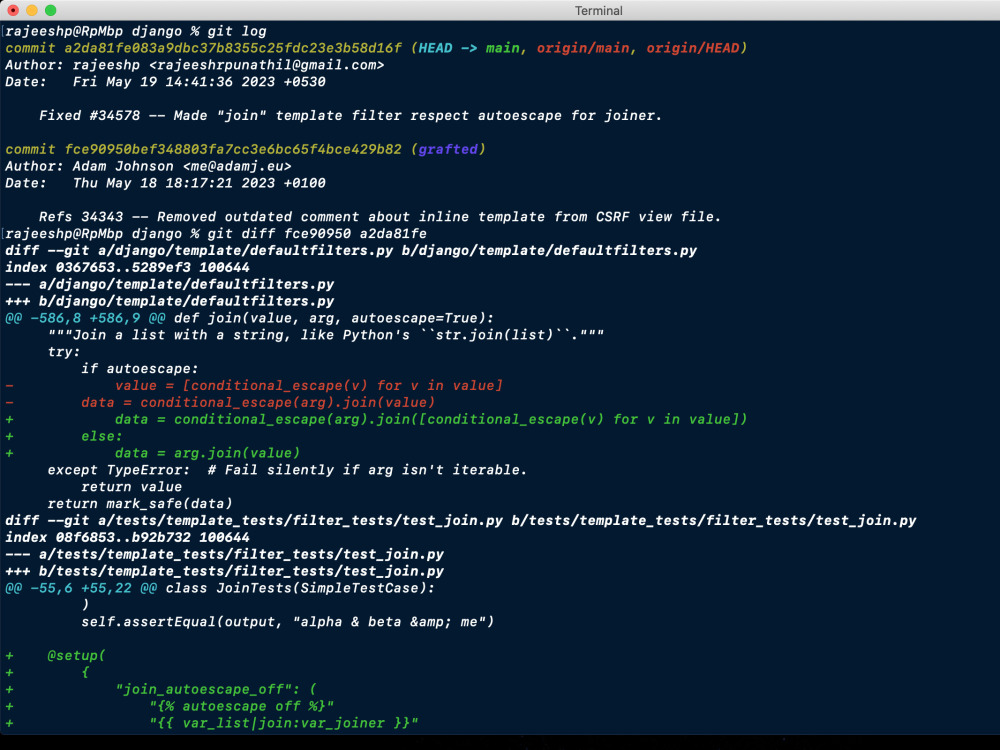
Task: Click the 'self.assertEqual(output' line
Action: click(288, 622)
